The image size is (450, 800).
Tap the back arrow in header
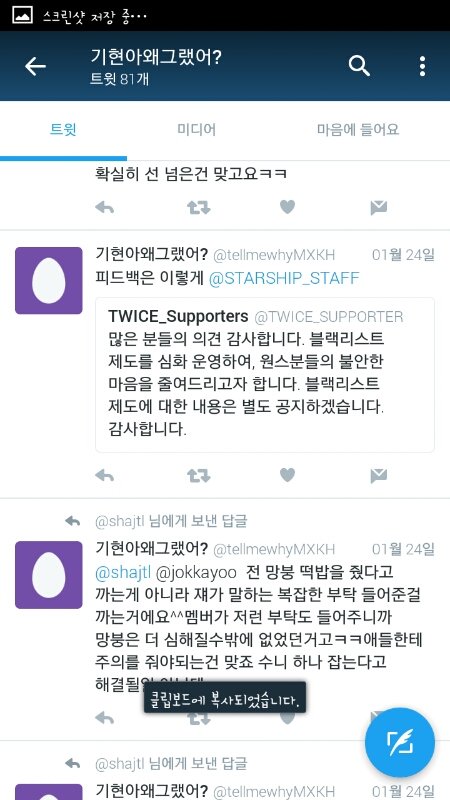coord(35,66)
